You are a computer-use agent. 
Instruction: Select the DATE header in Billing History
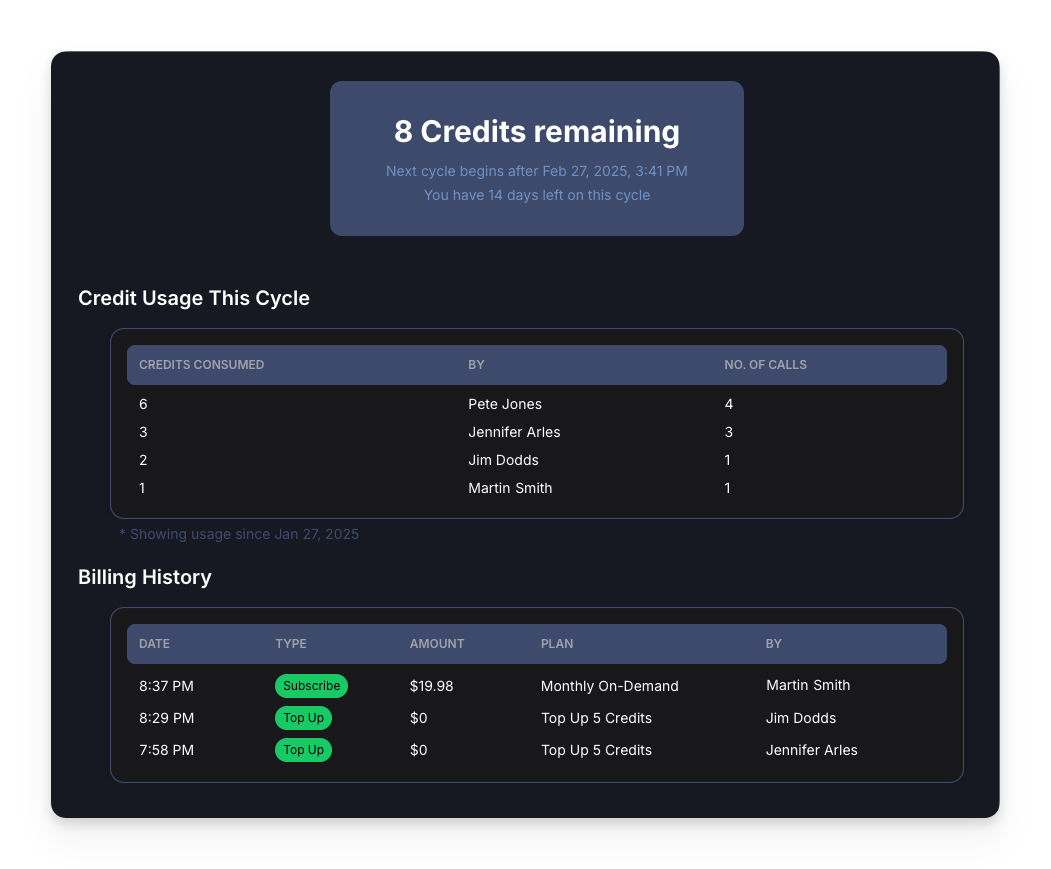[x=154, y=644]
